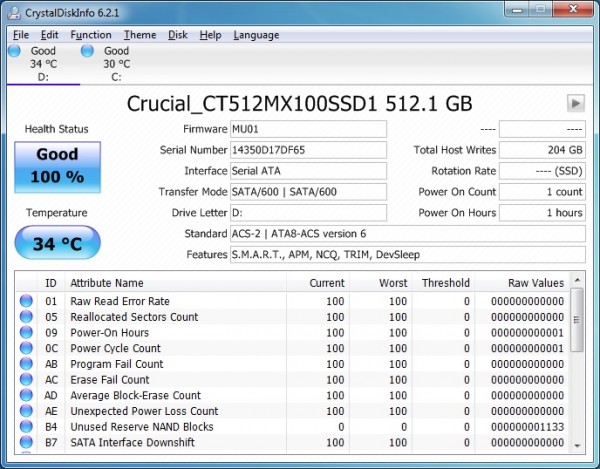Click status orb for SATA Interface Downshift

(26, 442)
